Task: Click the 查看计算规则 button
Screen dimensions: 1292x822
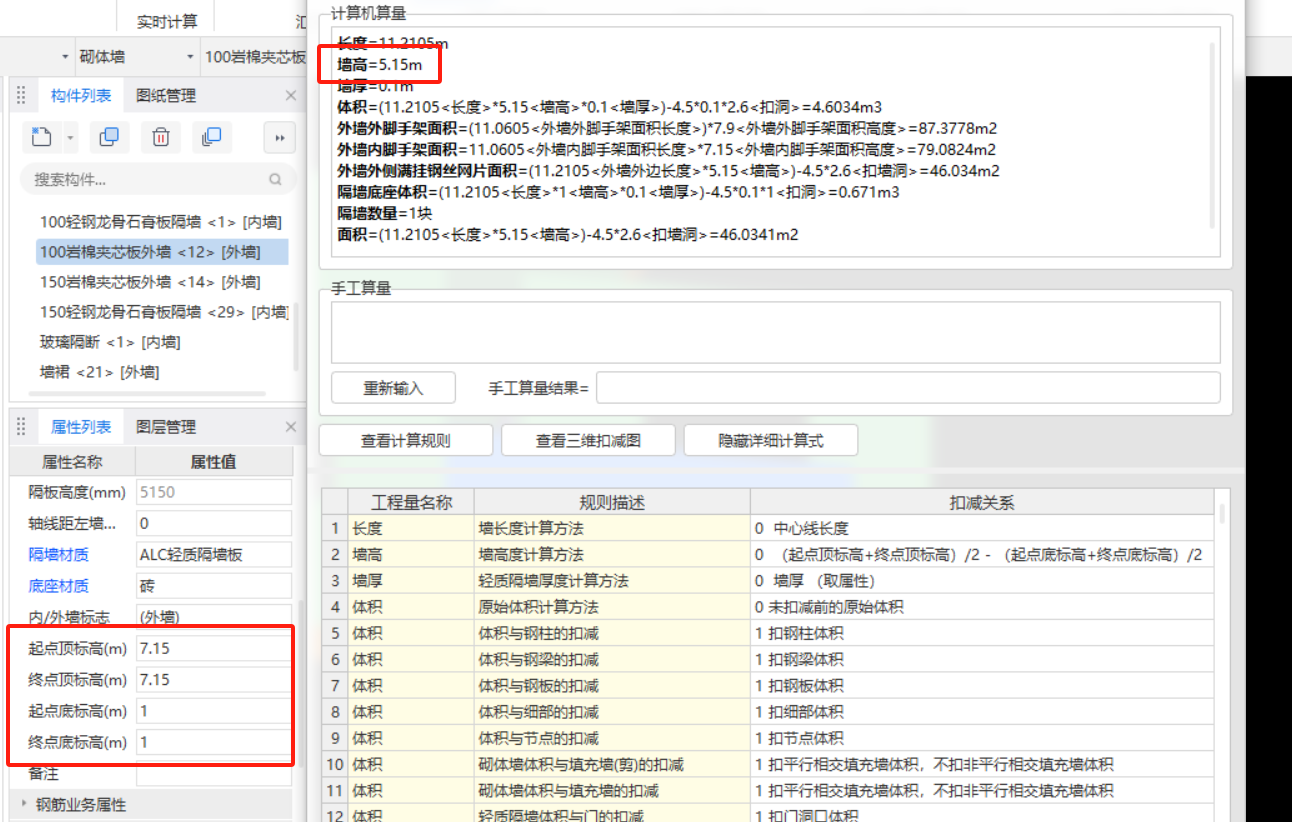Action: point(406,440)
